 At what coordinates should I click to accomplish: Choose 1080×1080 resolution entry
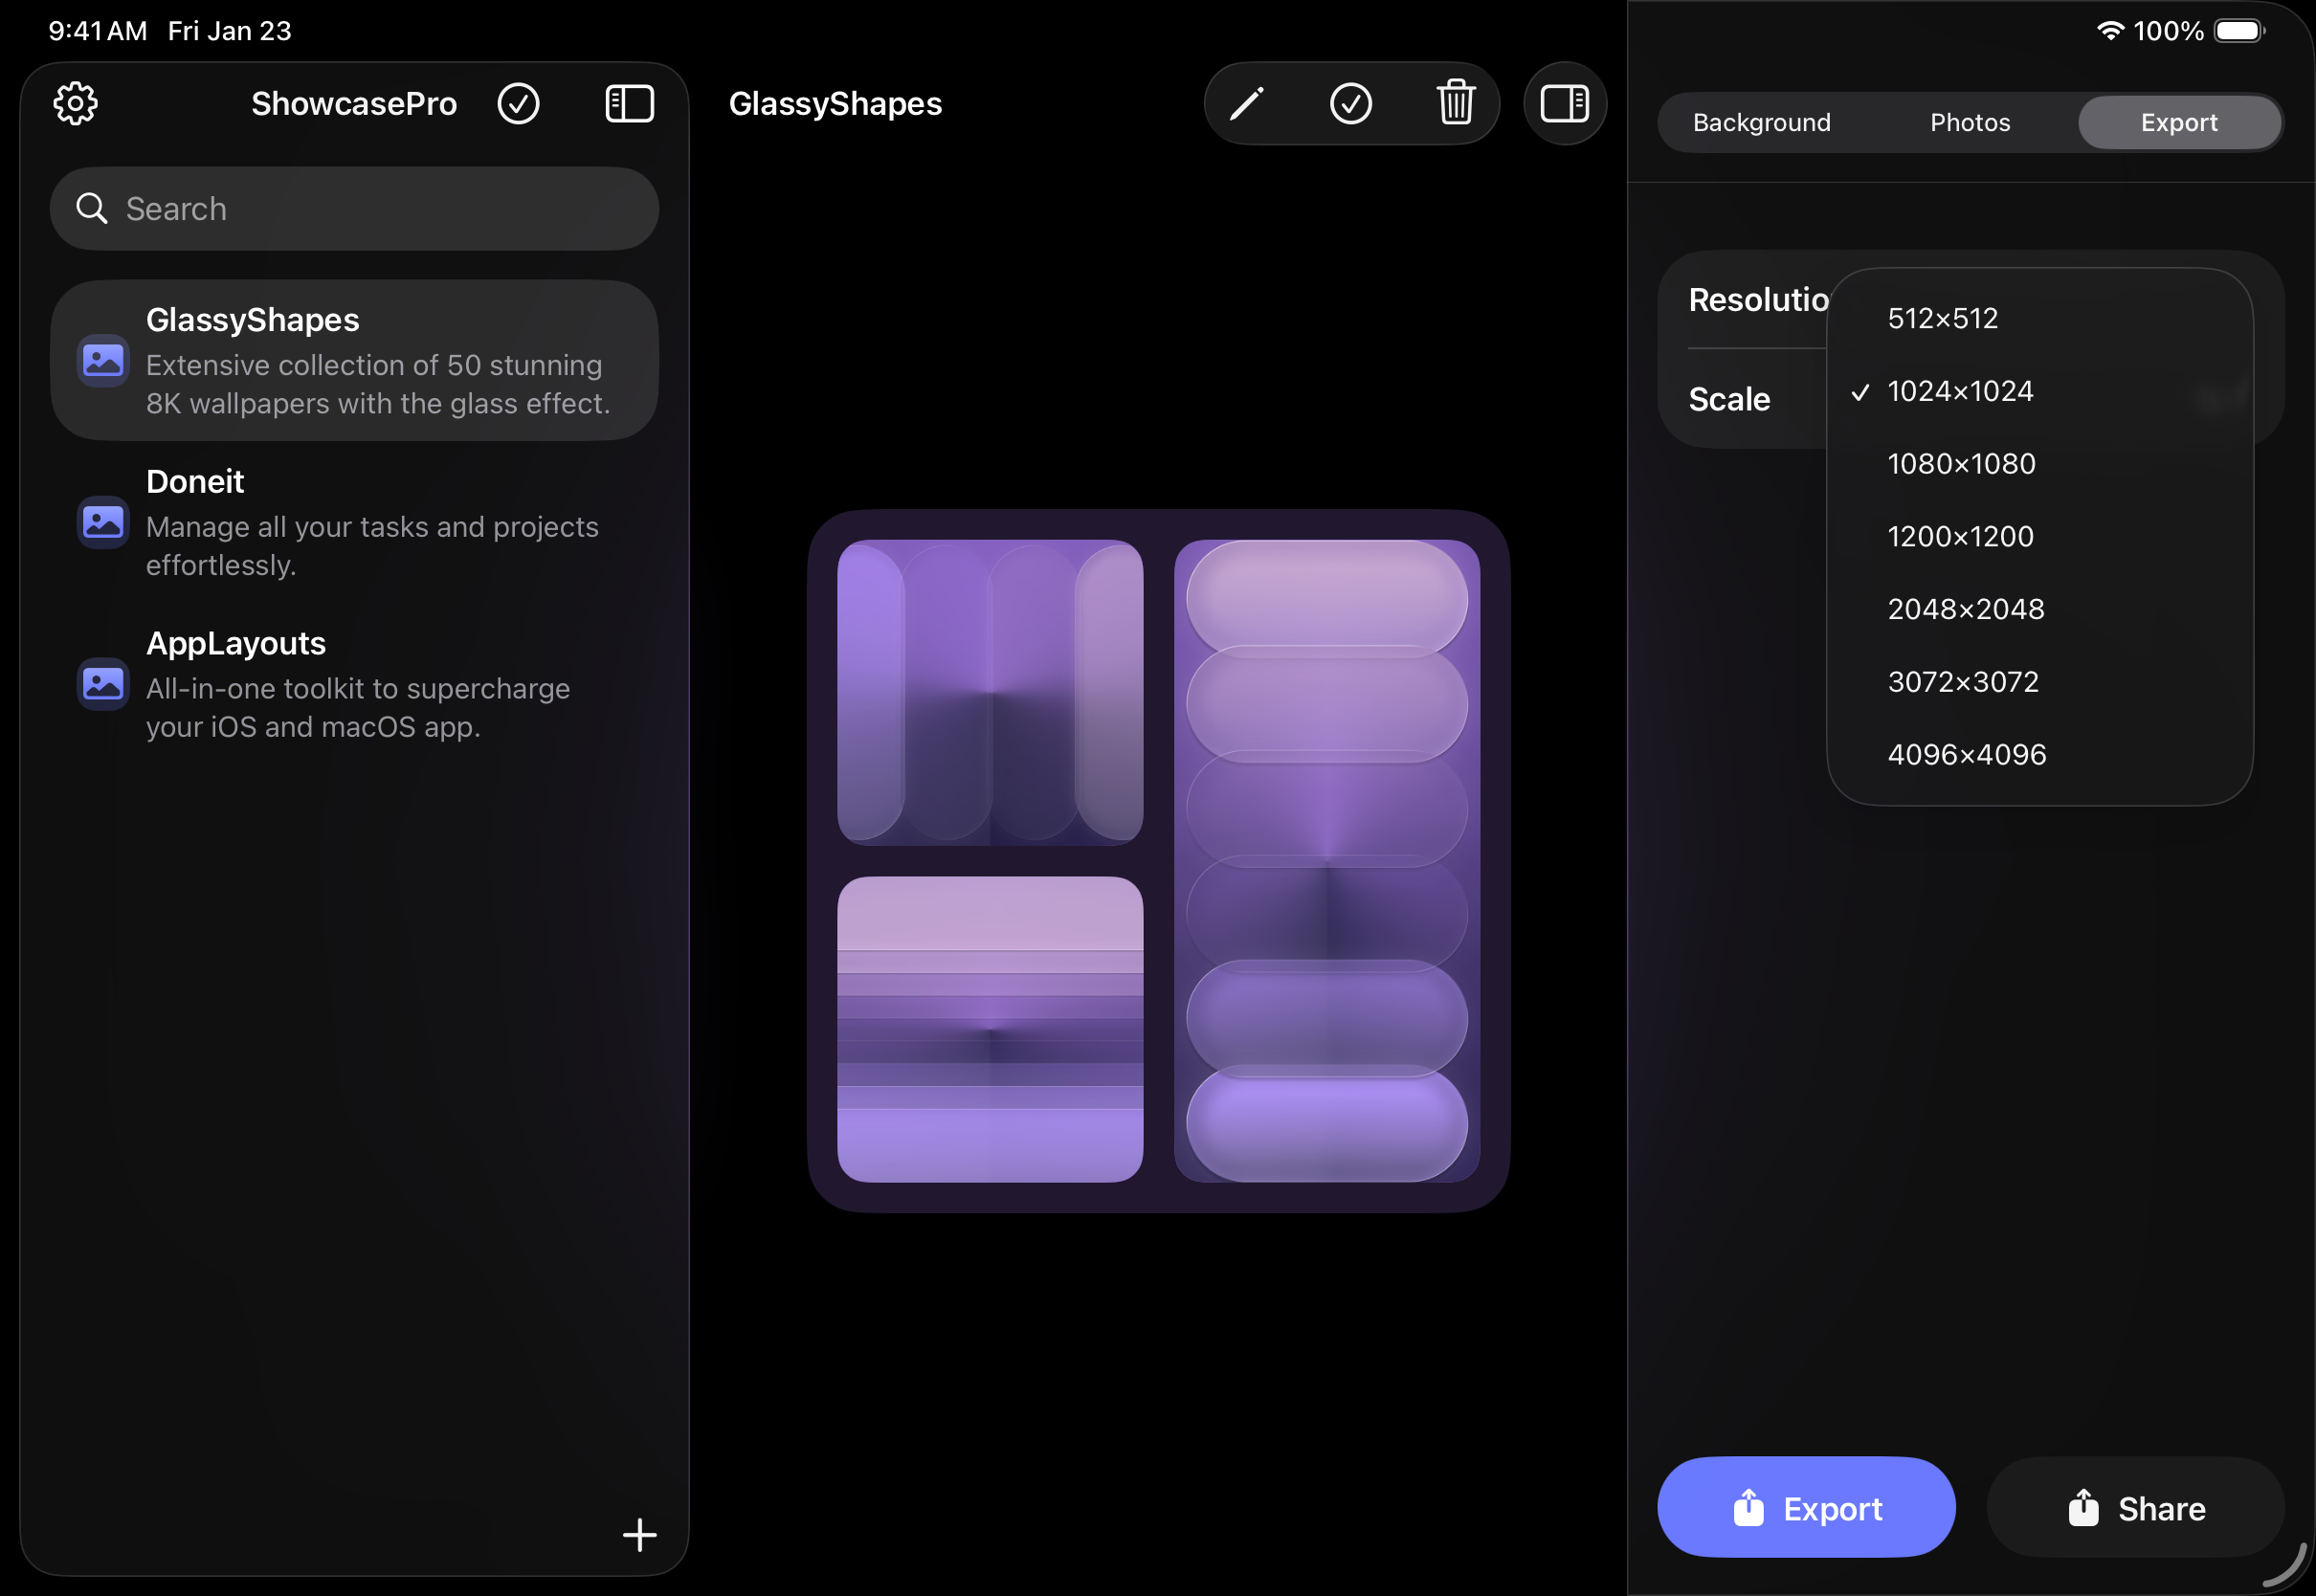(1961, 464)
